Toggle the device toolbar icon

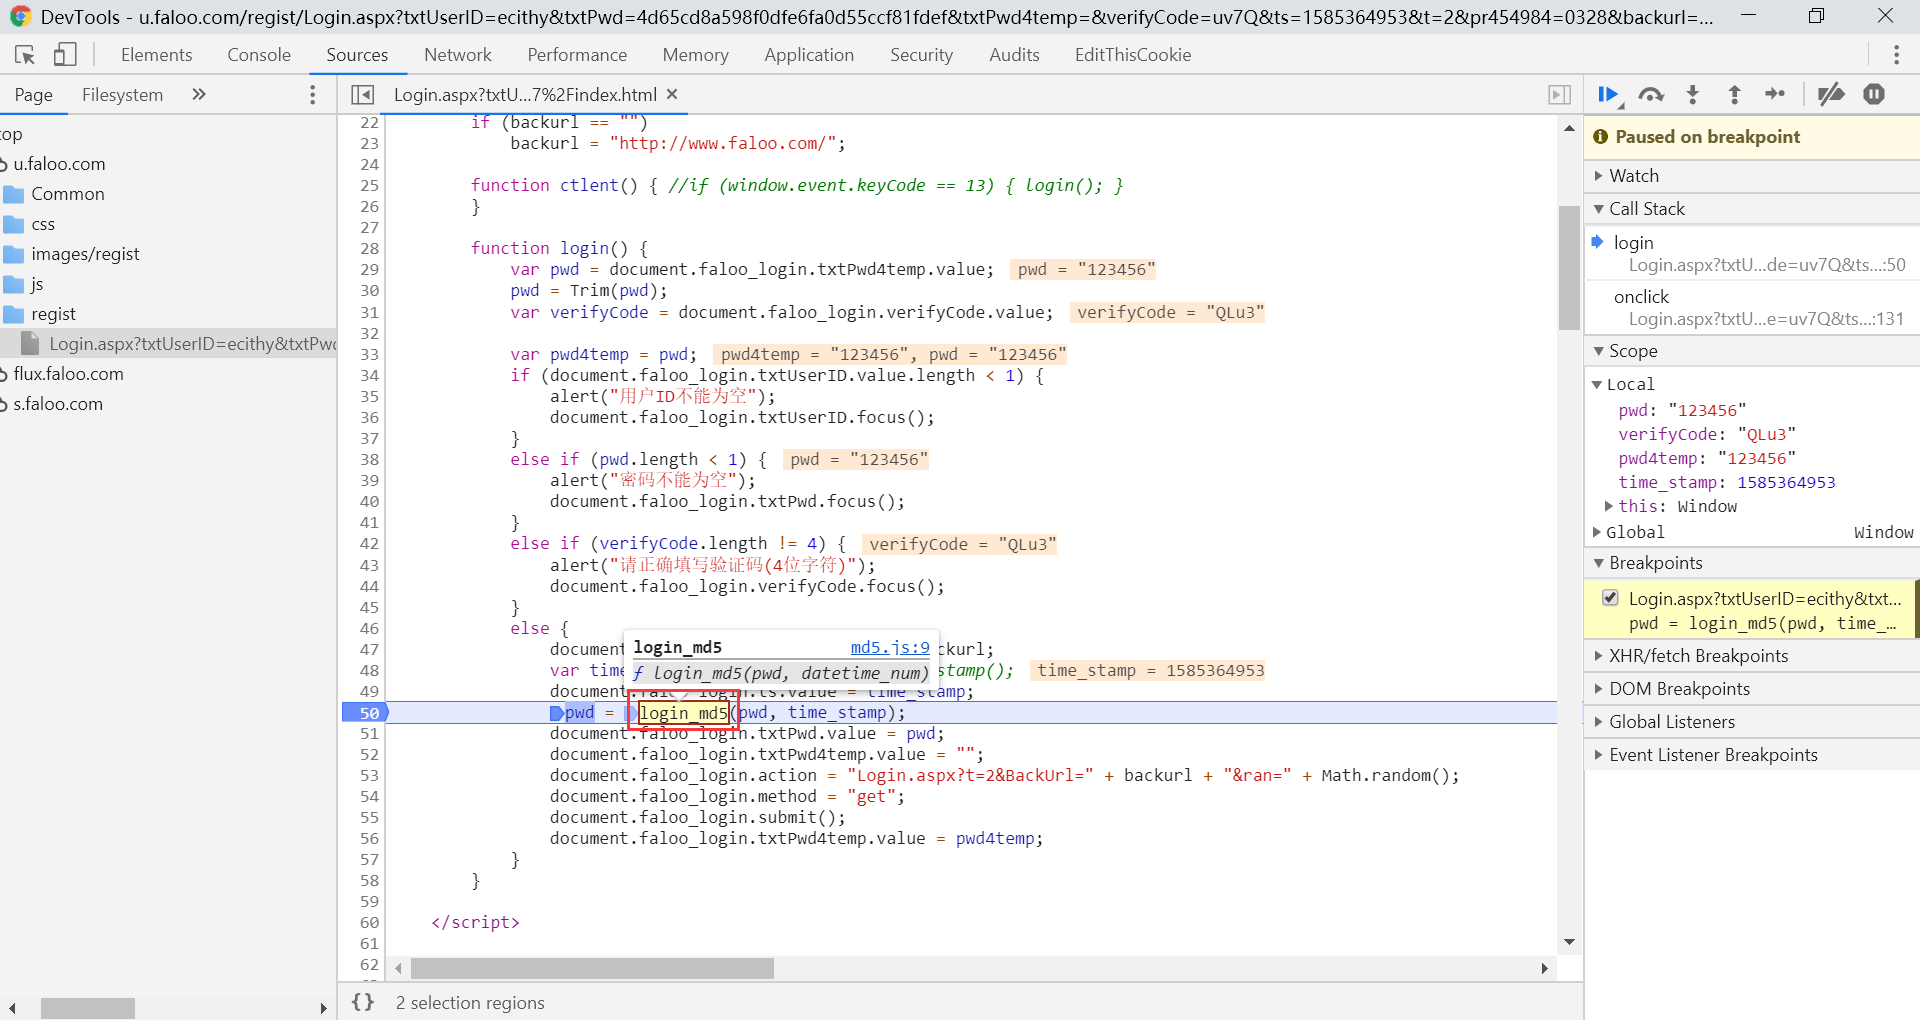tap(65, 55)
